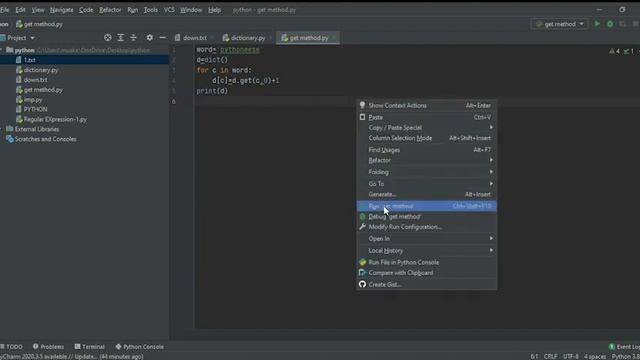640x360 pixels.
Task: Close the get method.py tab
Action: click(x=334, y=38)
